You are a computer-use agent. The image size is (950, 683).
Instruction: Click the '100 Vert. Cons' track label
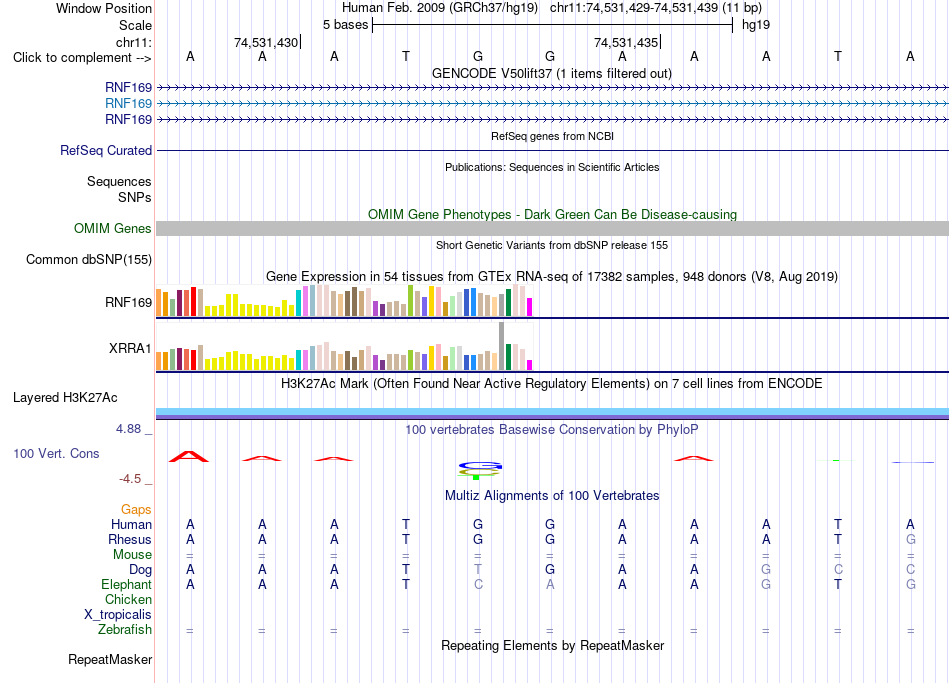(56, 453)
